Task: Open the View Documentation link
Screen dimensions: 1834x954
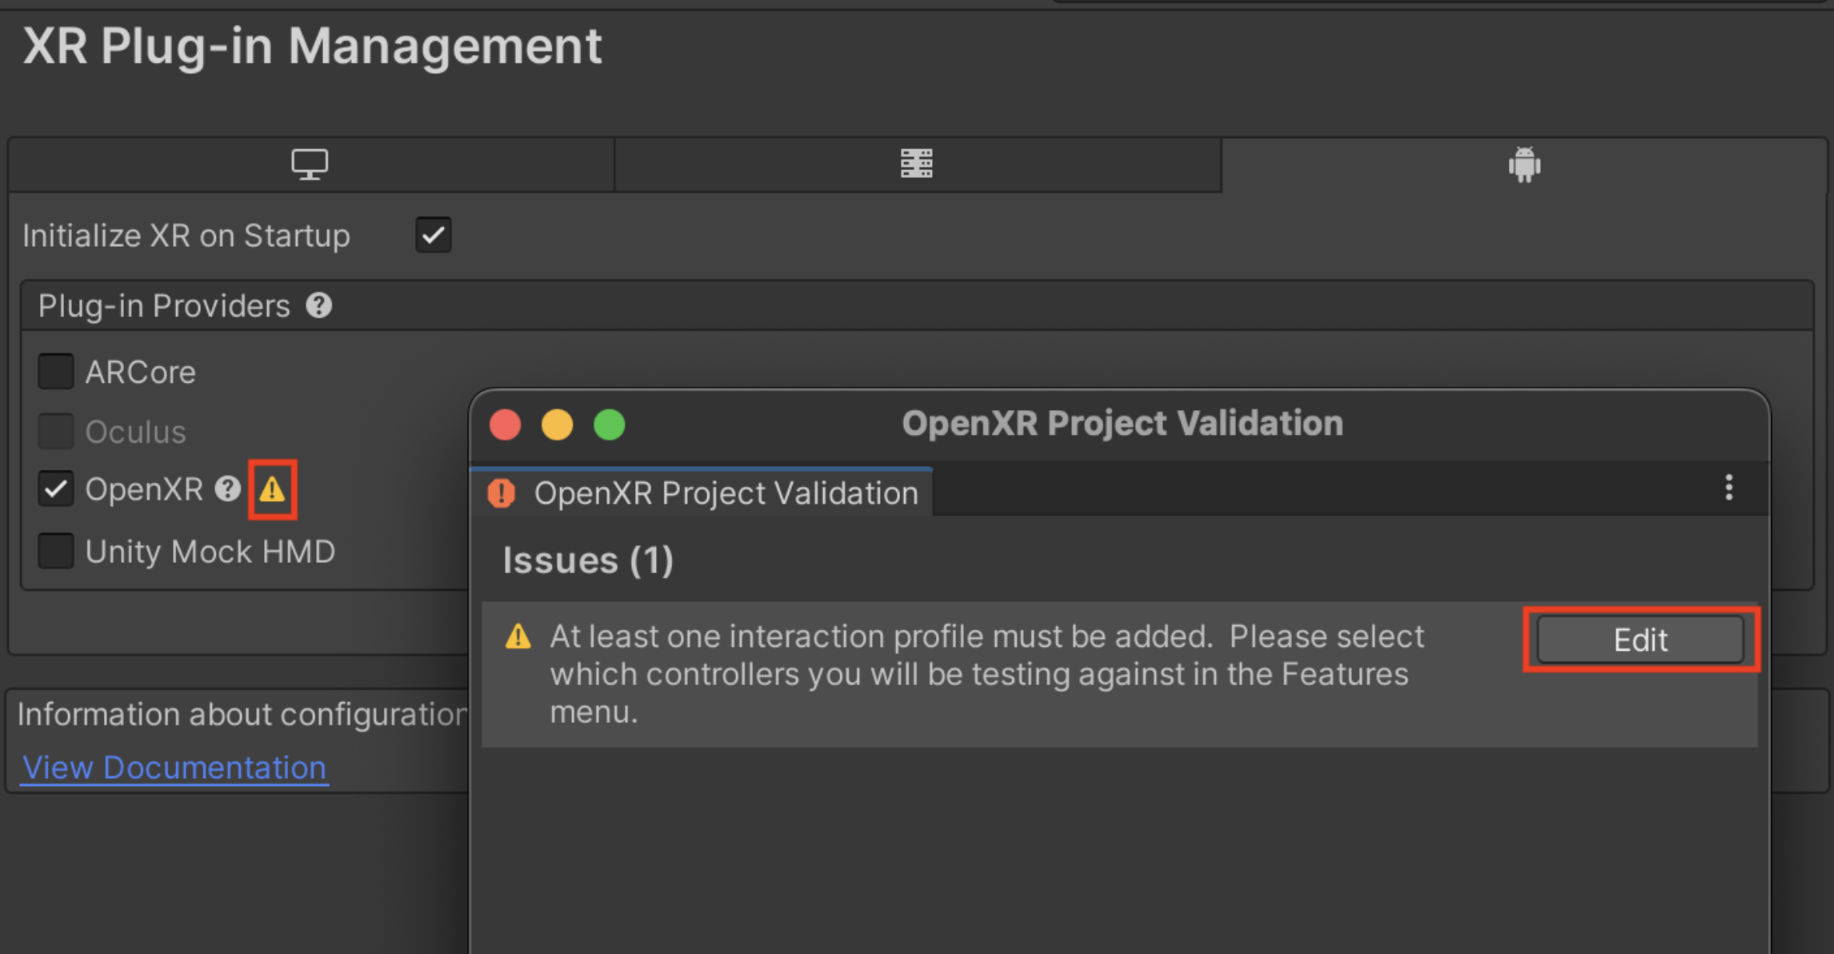Action: click(x=174, y=768)
